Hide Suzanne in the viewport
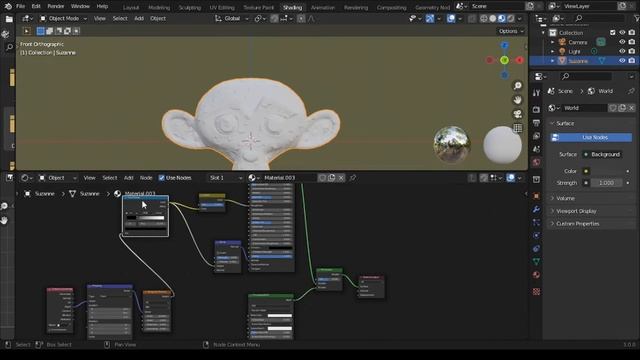This screenshot has height=360, width=640. coord(622,61)
